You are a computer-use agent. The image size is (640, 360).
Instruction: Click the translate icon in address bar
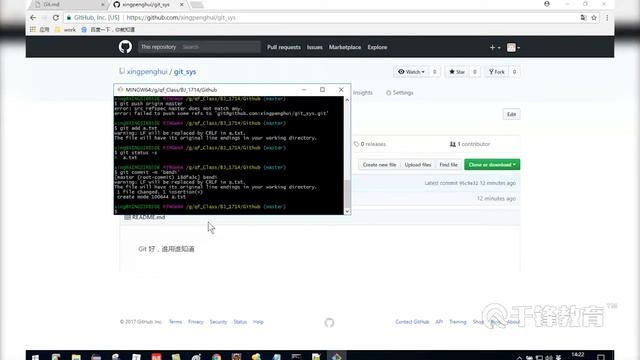coord(583,18)
